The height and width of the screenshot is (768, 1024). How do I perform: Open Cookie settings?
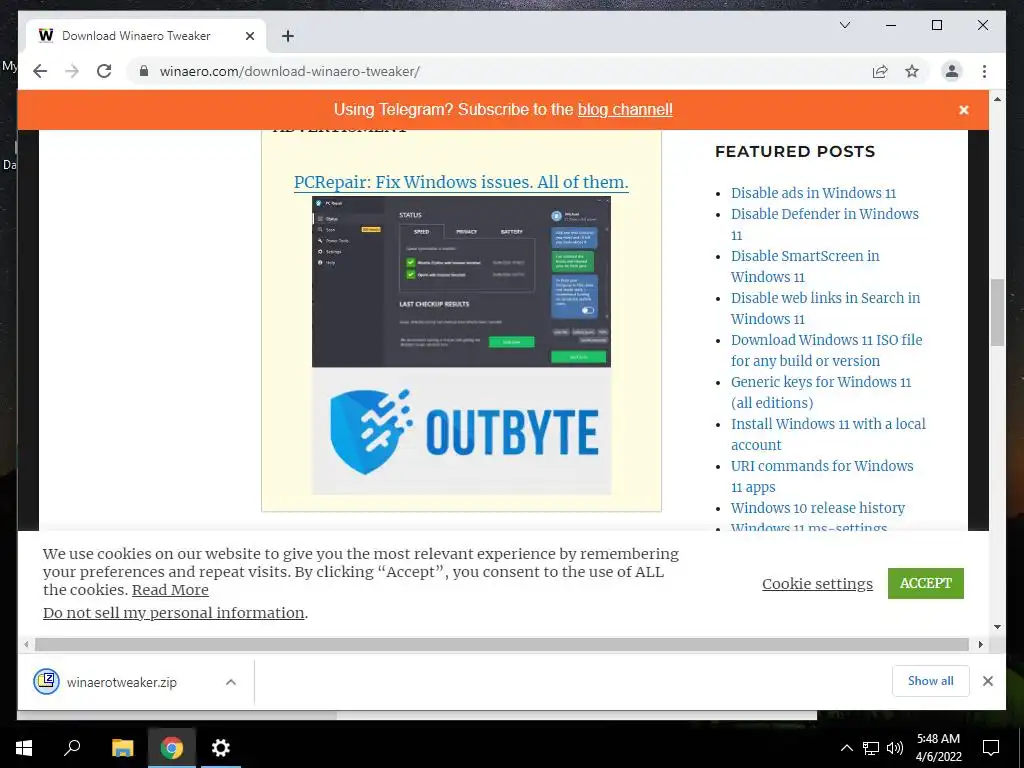tap(817, 583)
